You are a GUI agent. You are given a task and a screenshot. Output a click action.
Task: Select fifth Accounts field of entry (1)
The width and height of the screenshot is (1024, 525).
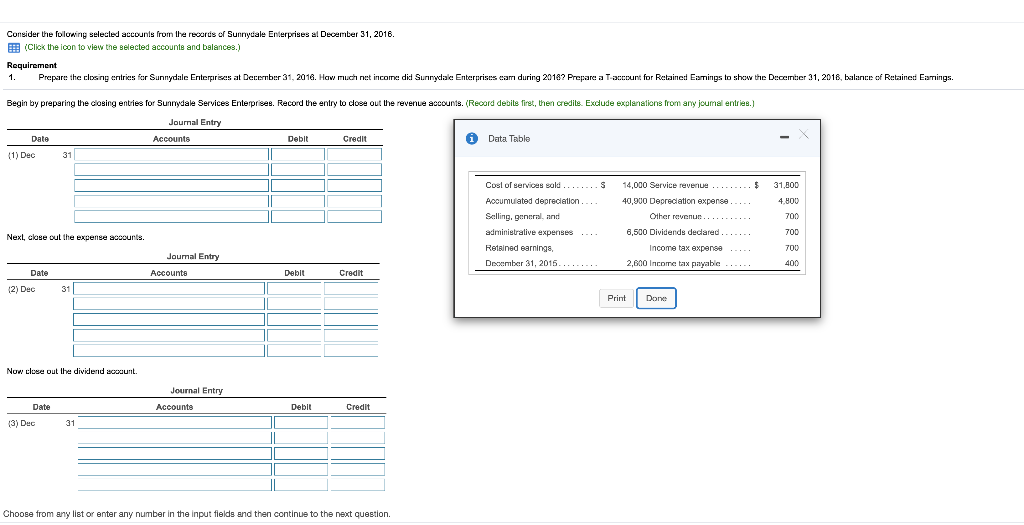click(171, 216)
